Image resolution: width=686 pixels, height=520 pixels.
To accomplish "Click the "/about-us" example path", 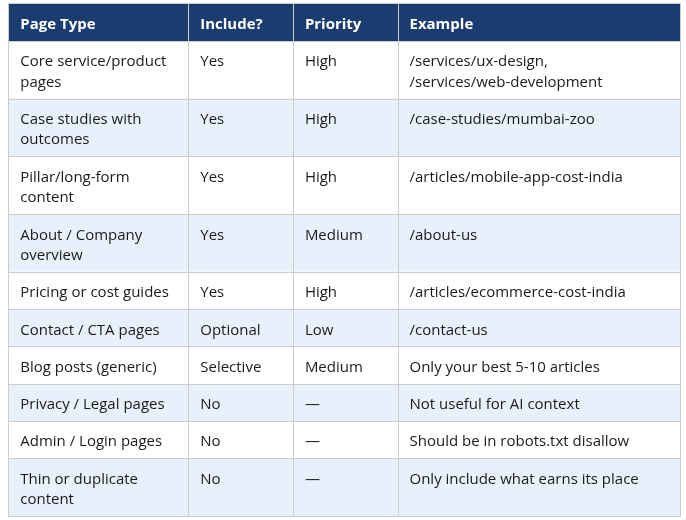I will click(443, 235).
